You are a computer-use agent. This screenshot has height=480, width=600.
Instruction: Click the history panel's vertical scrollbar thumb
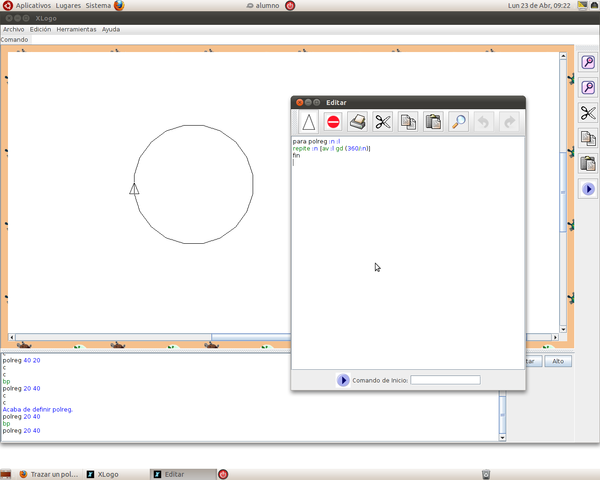pos(502,415)
